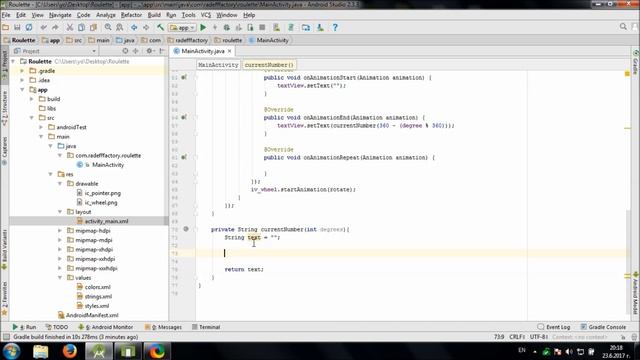
Task: Click the Save All toolbar icon
Action: 17,27
